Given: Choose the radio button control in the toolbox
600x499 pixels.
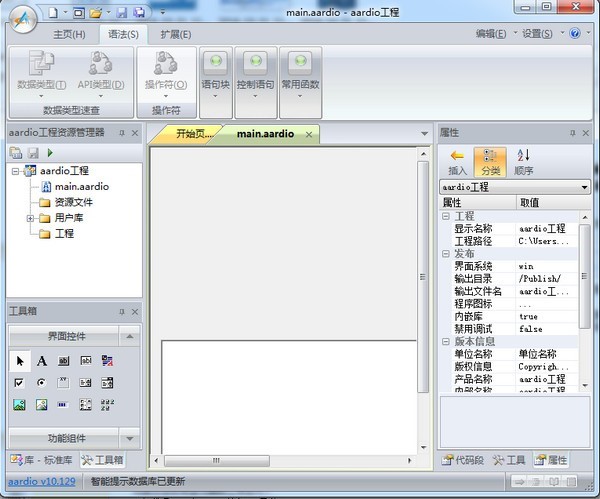Looking at the screenshot, I should [x=42, y=383].
